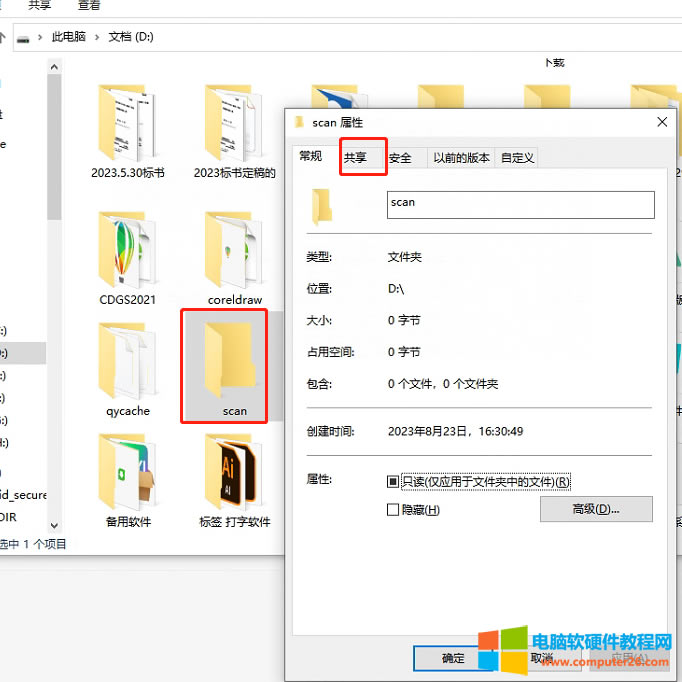Close the scan 属性 dialog

point(662,122)
